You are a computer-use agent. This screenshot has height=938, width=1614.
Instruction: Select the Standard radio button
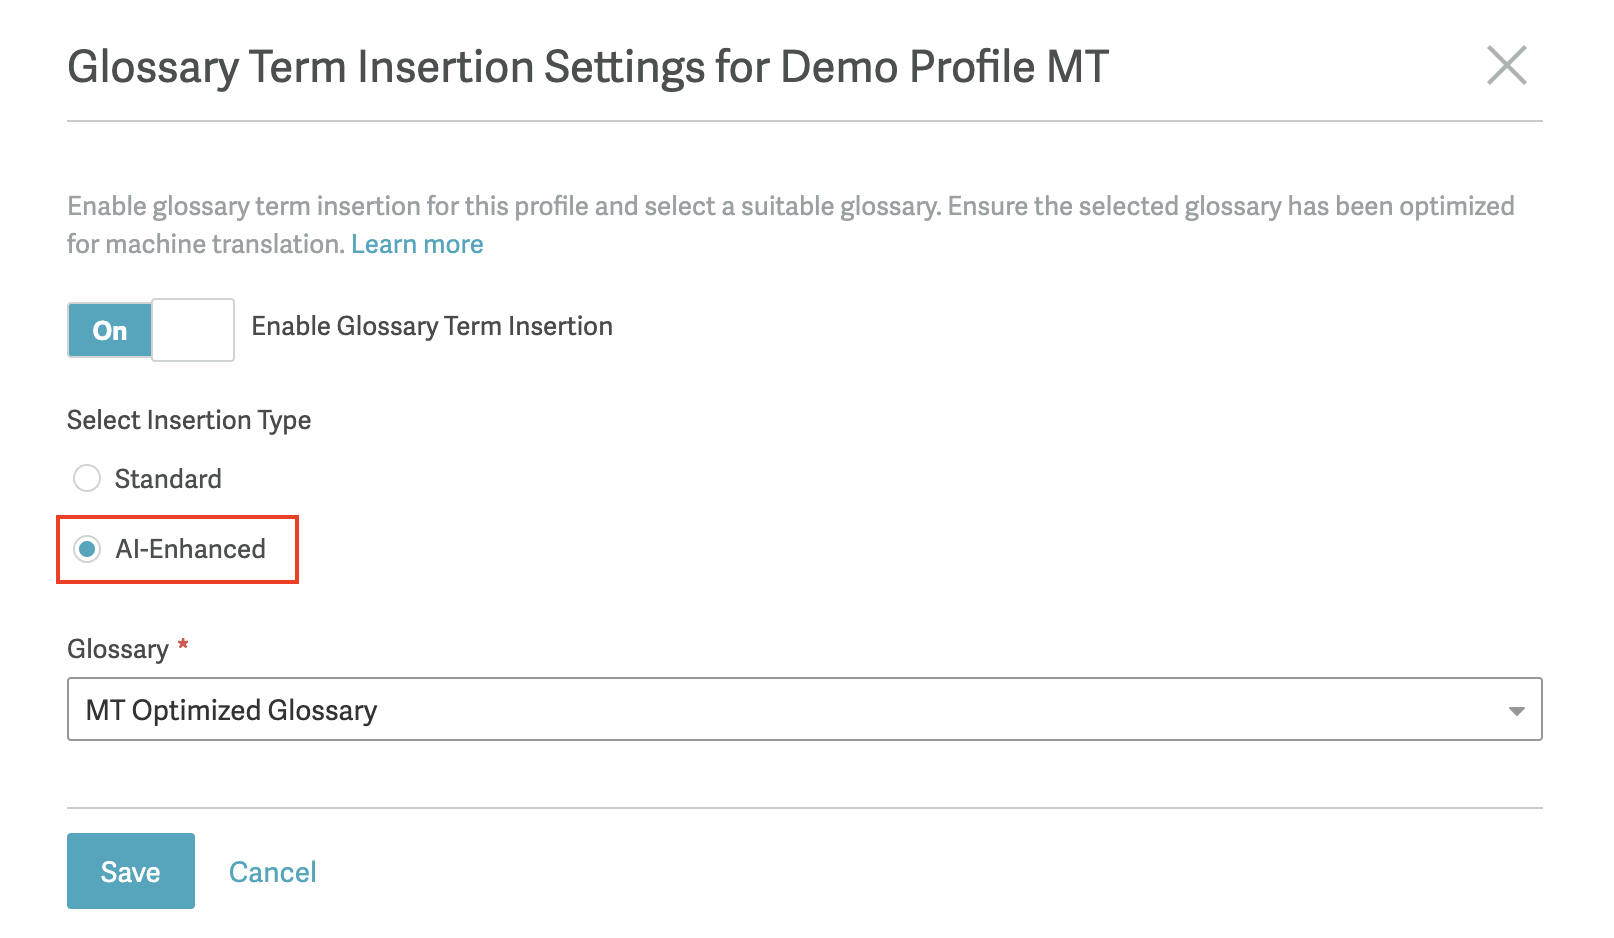click(87, 478)
